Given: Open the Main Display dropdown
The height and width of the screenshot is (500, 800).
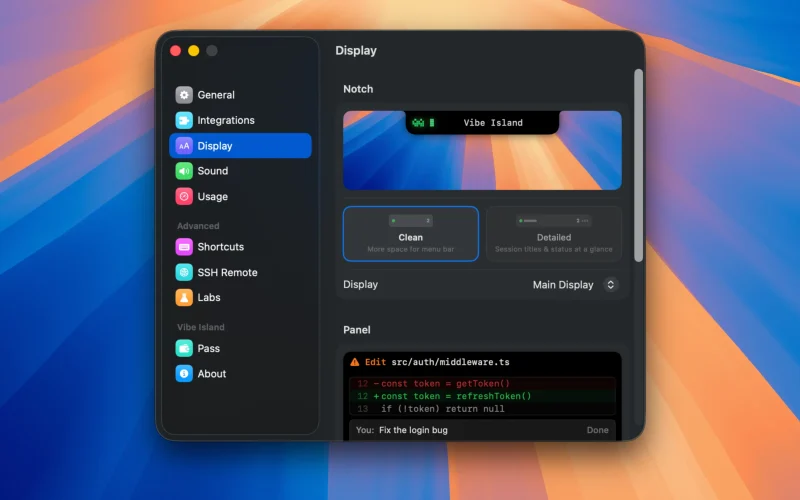Looking at the screenshot, I should coord(576,285).
